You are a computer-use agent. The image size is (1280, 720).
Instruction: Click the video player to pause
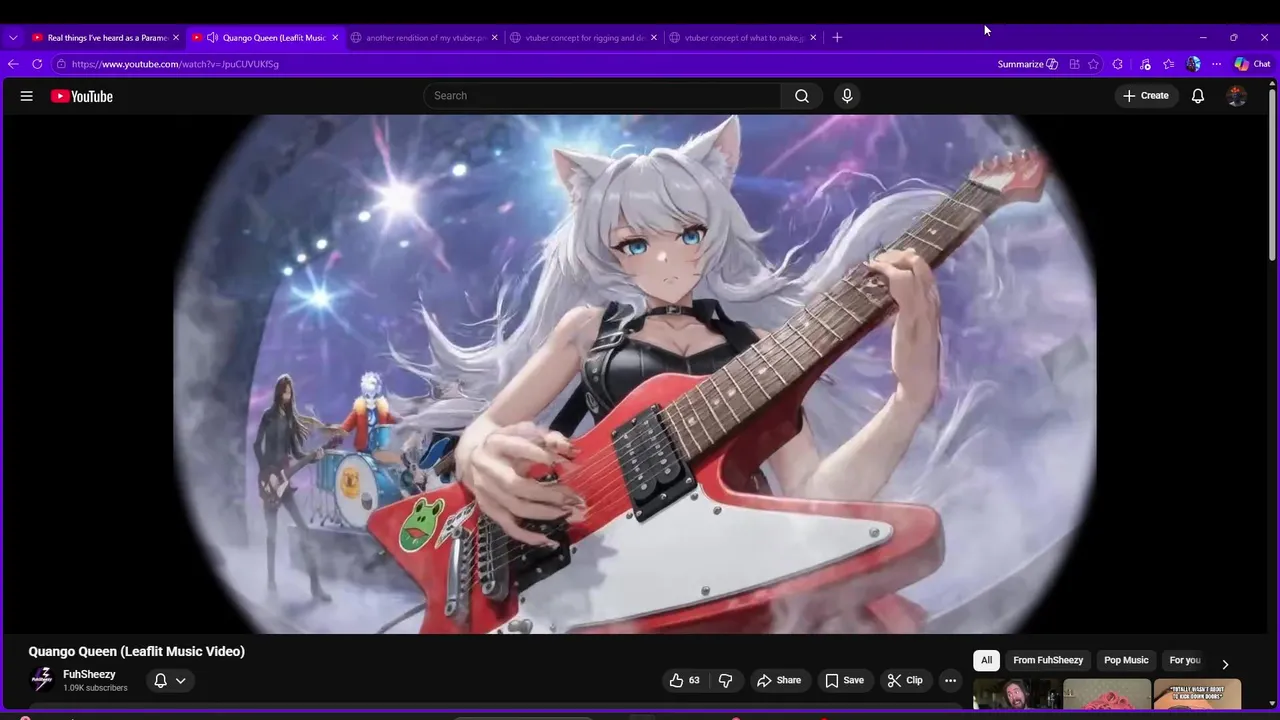[635, 374]
